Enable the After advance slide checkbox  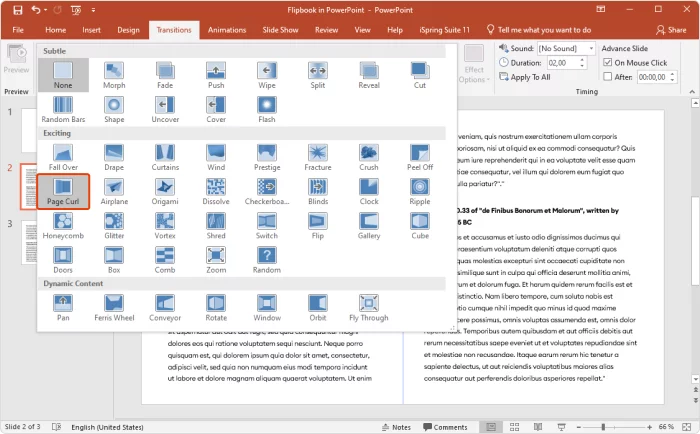click(x=608, y=77)
